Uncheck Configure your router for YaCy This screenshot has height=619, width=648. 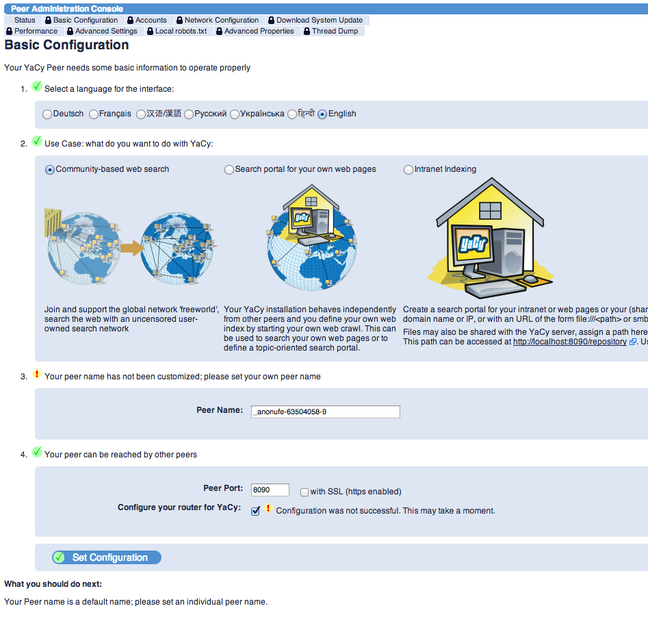click(255, 511)
